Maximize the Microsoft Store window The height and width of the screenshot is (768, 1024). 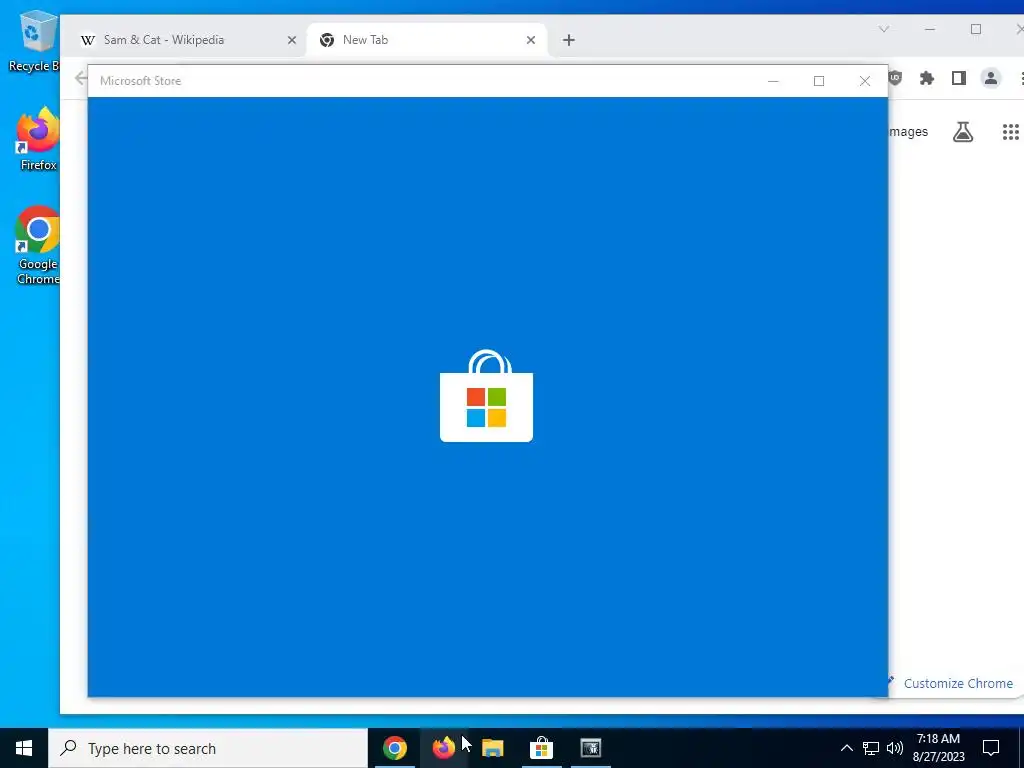coord(819,81)
